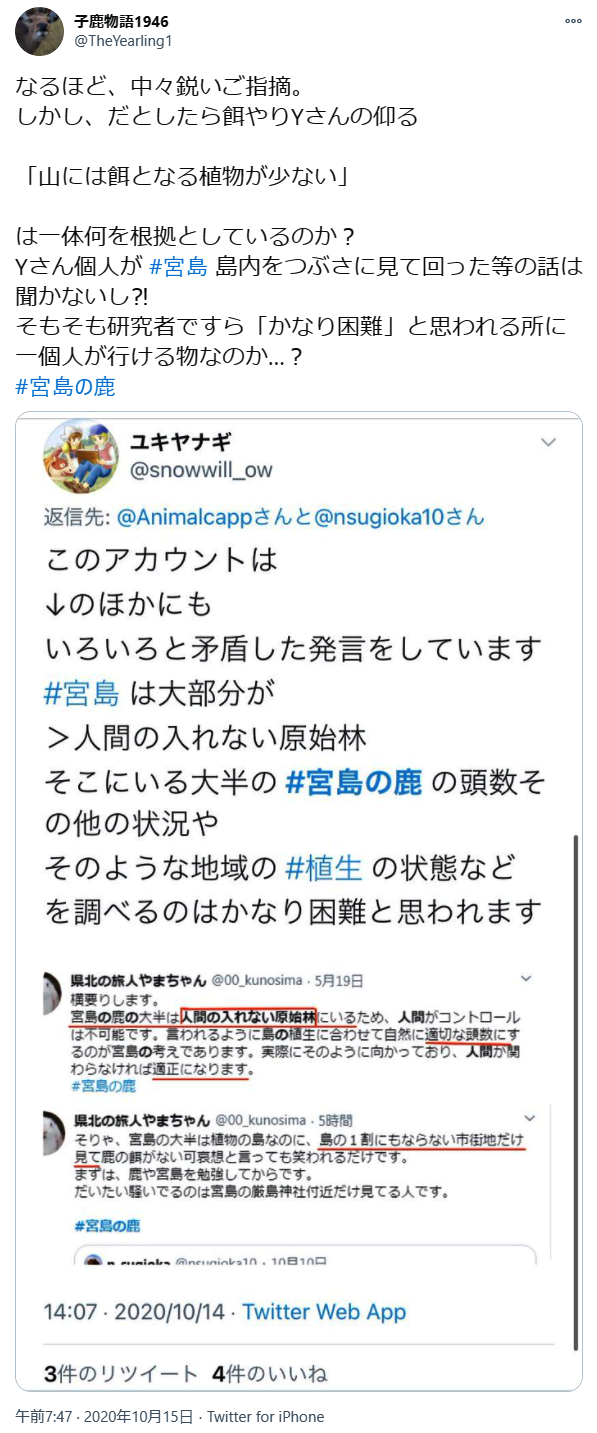Expand chevron on first 県北の旅人やまちゃん quoted tweet

coord(526,978)
